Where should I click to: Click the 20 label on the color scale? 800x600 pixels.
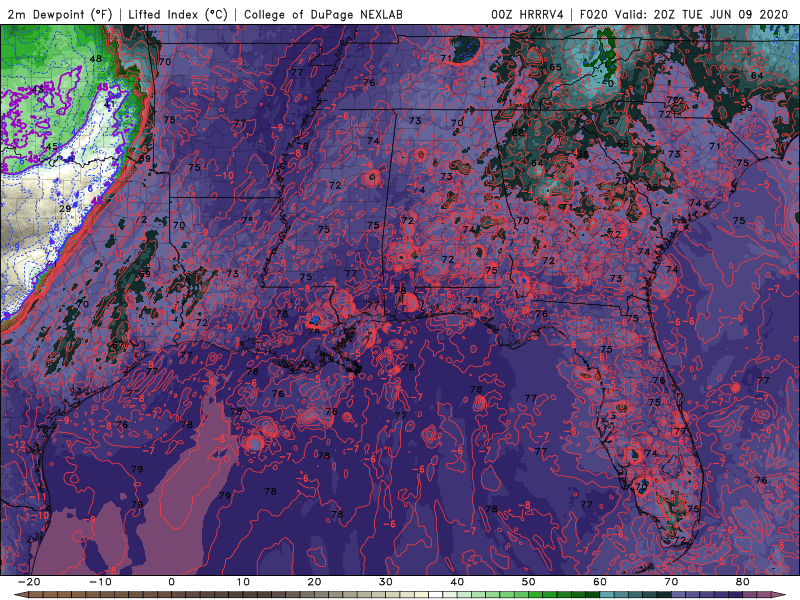pyautogui.click(x=314, y=582)
